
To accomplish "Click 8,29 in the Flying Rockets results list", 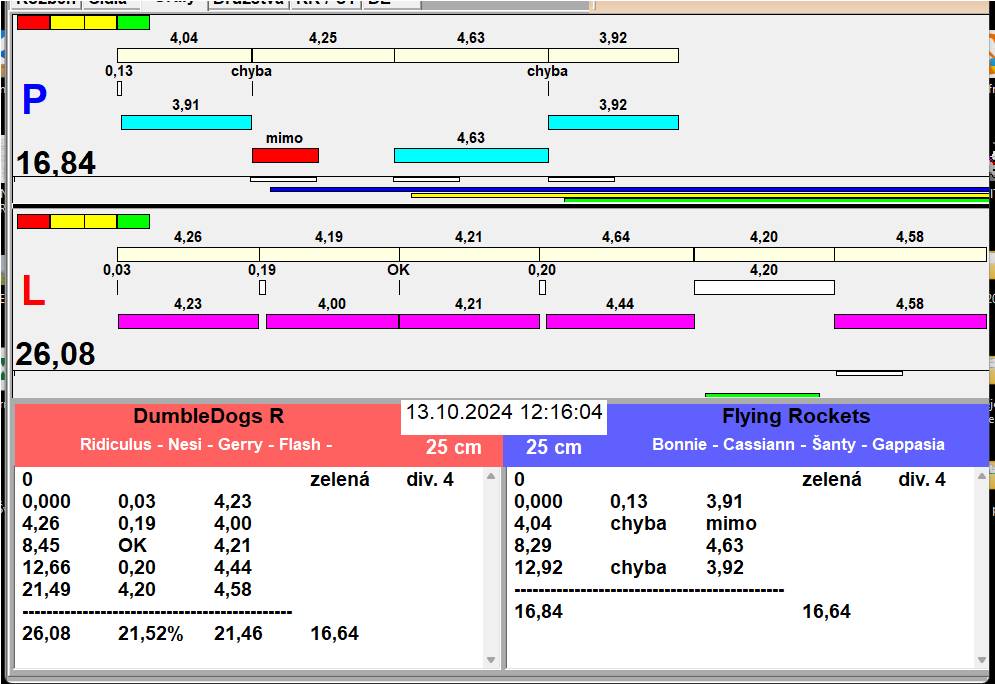I will [533, 546].
